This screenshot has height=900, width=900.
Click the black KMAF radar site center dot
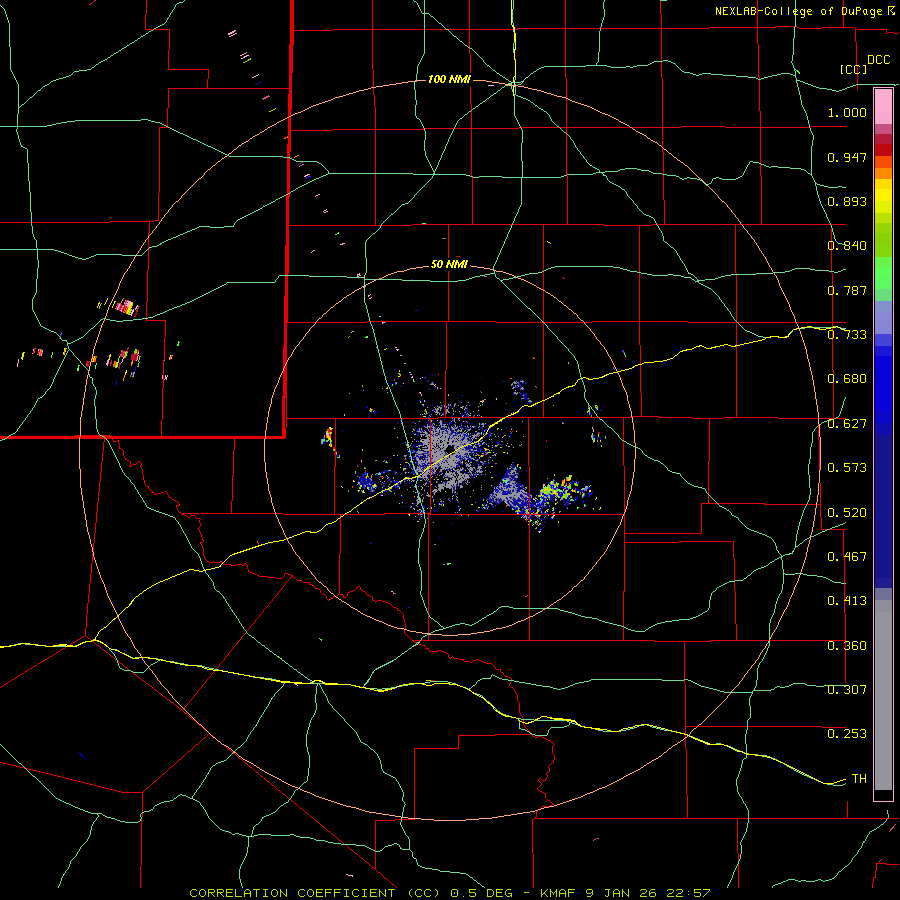449,448
